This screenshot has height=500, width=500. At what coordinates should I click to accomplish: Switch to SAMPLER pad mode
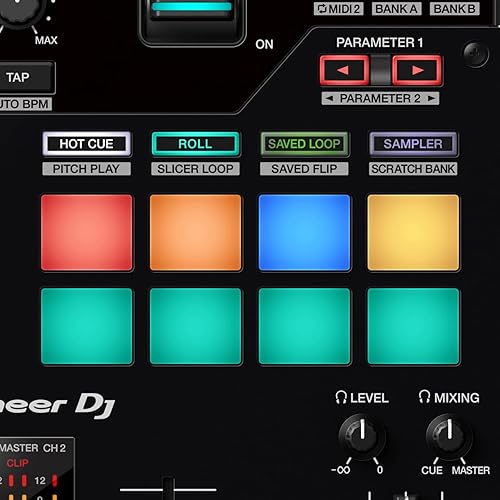point(413,144)
